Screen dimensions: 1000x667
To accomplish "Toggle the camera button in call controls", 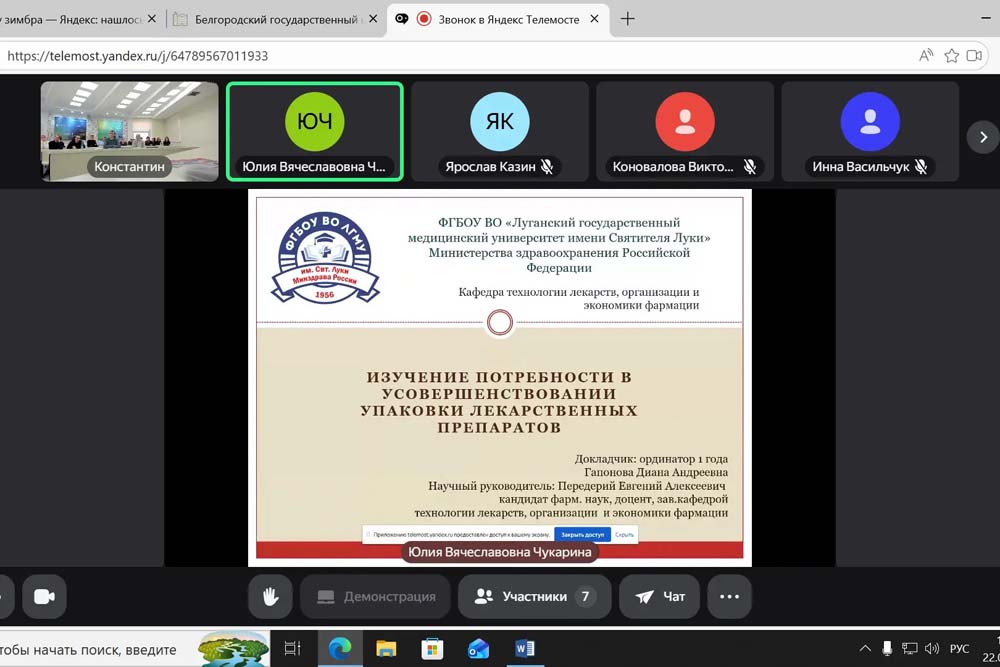I will [x=44, y=596].
